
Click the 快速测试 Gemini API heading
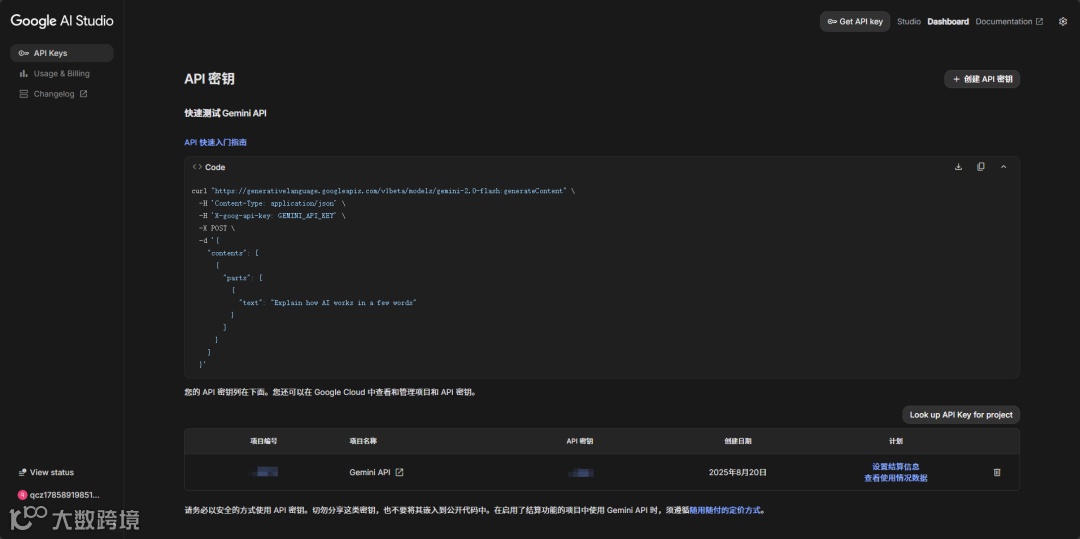point(225,113)
